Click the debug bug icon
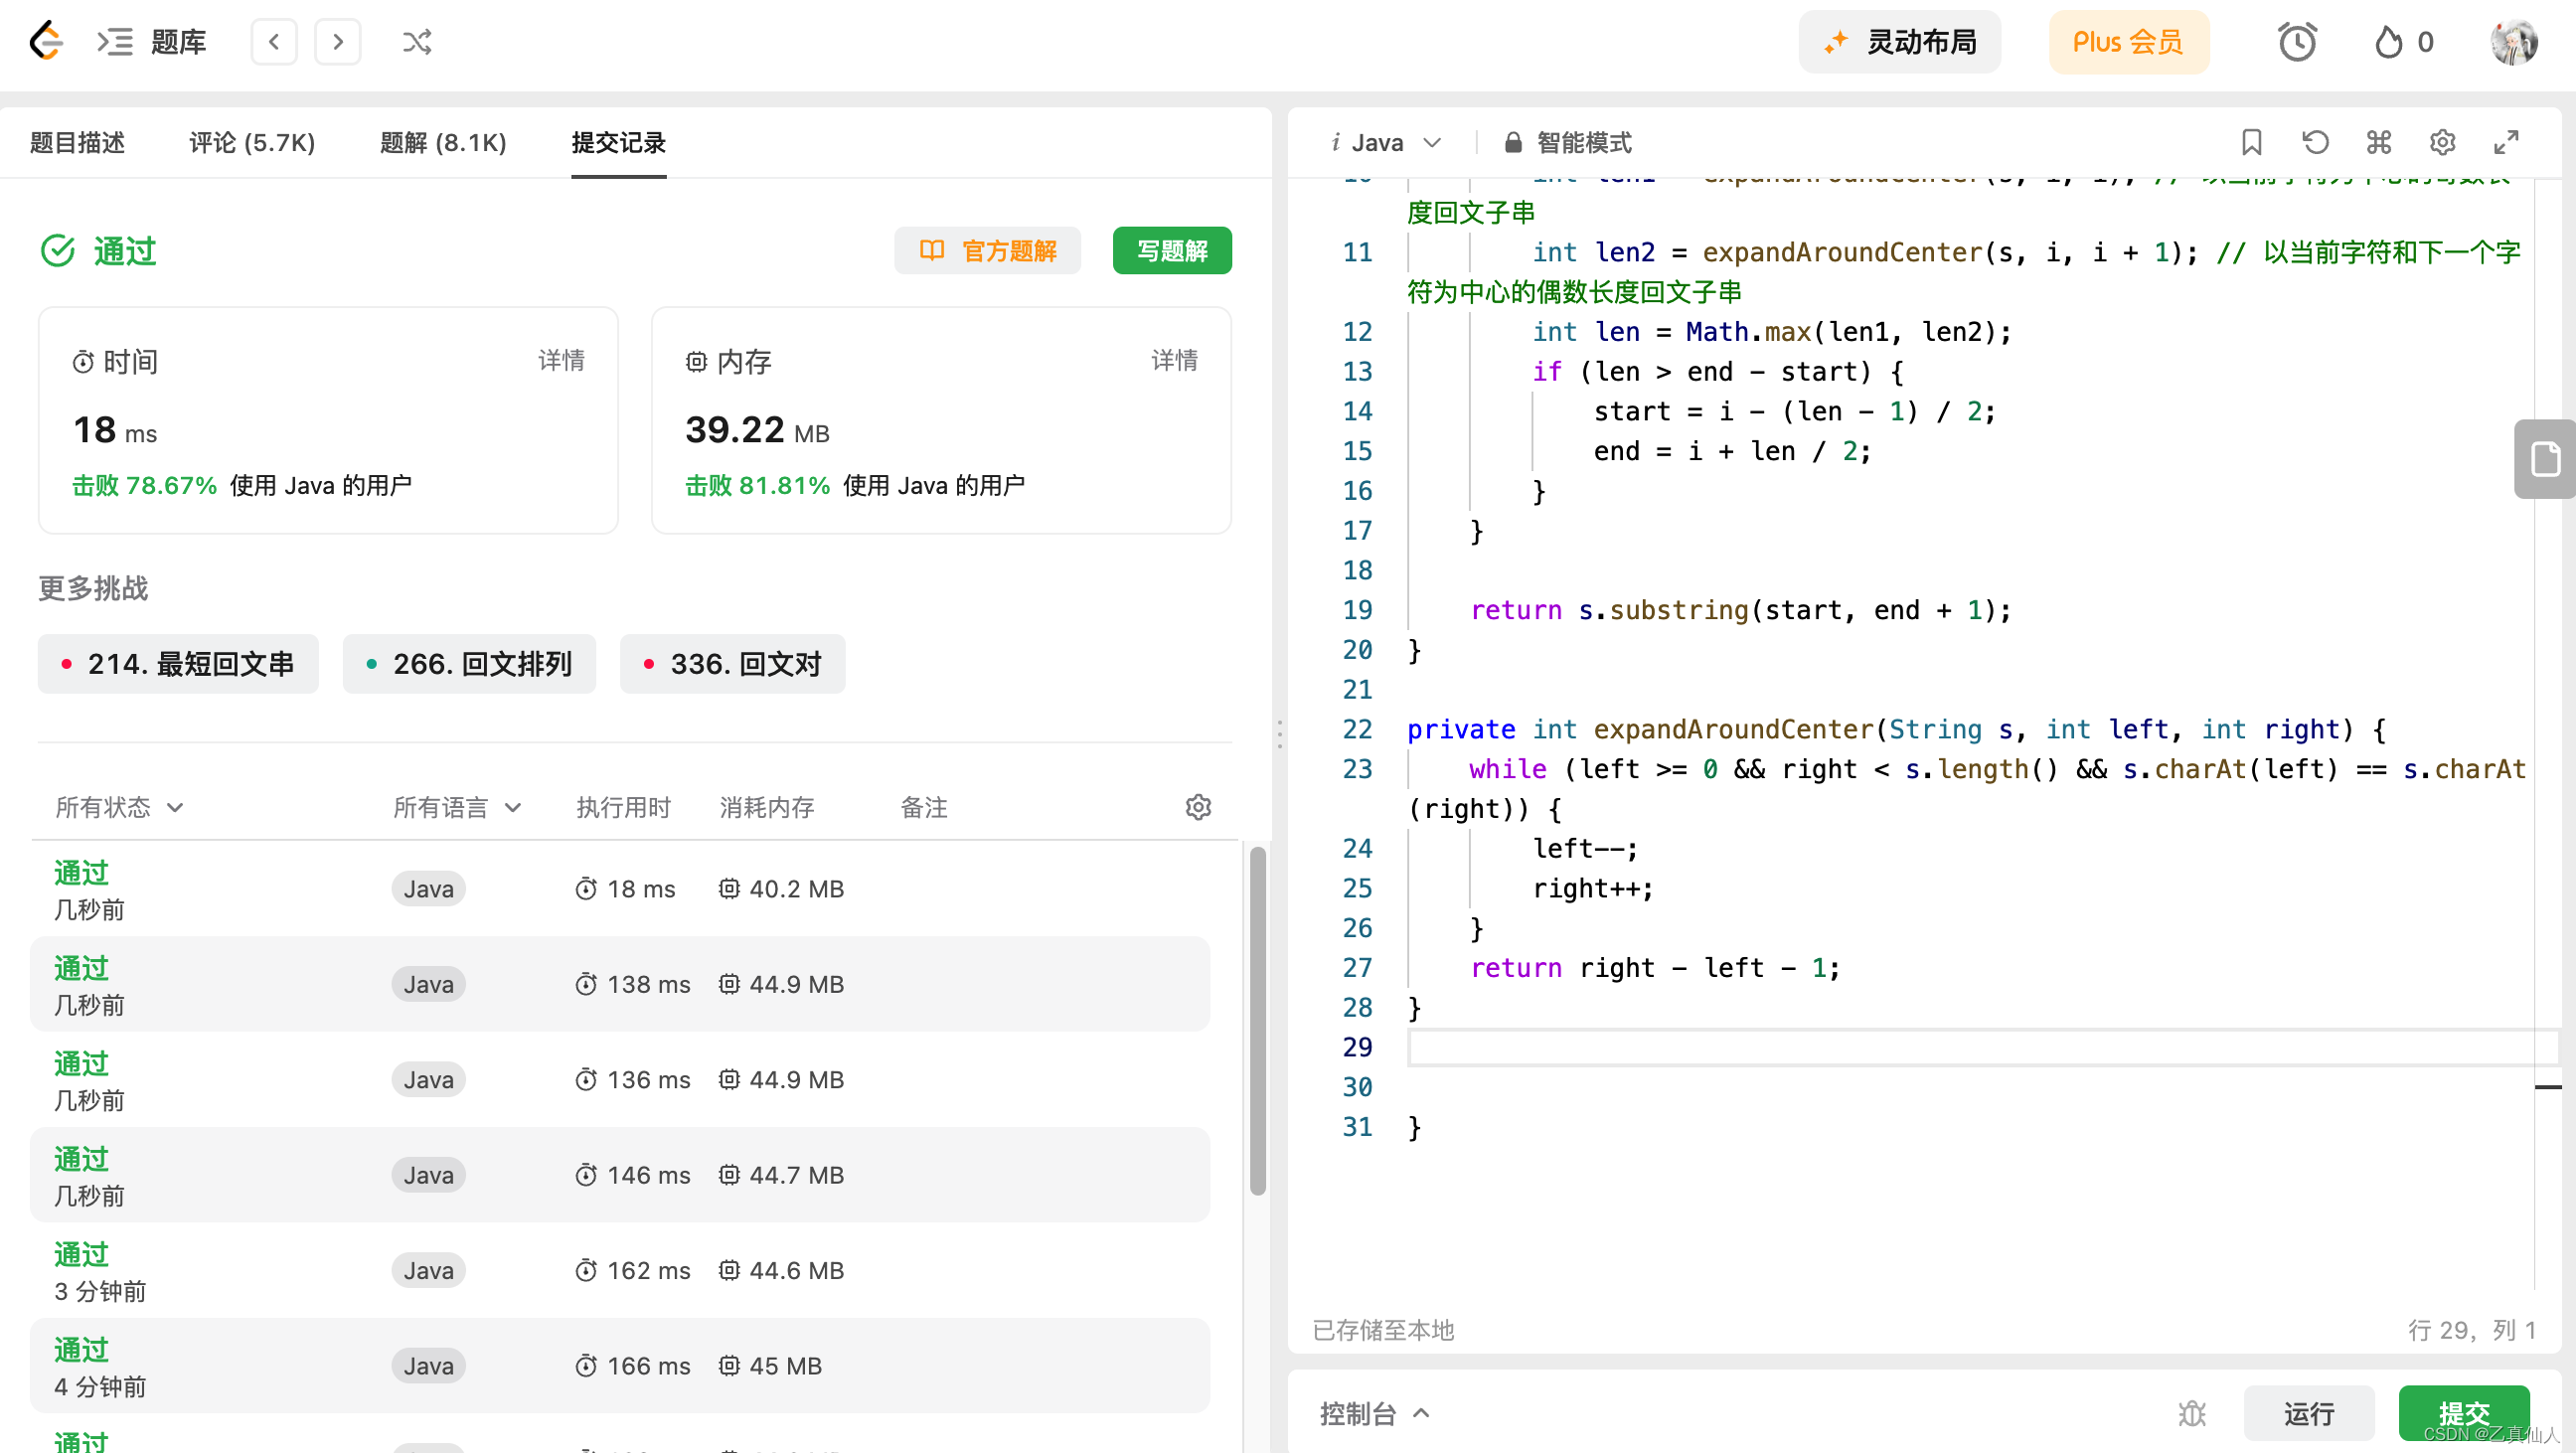Viewport: 2576px width, 1453px height. 2192,1413
